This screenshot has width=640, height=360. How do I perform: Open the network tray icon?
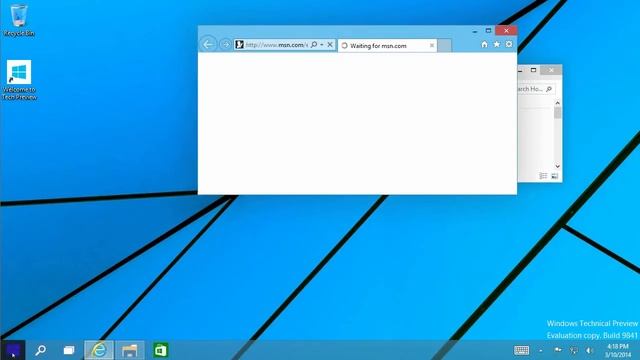pyautogui.click(x=574, y=350)
